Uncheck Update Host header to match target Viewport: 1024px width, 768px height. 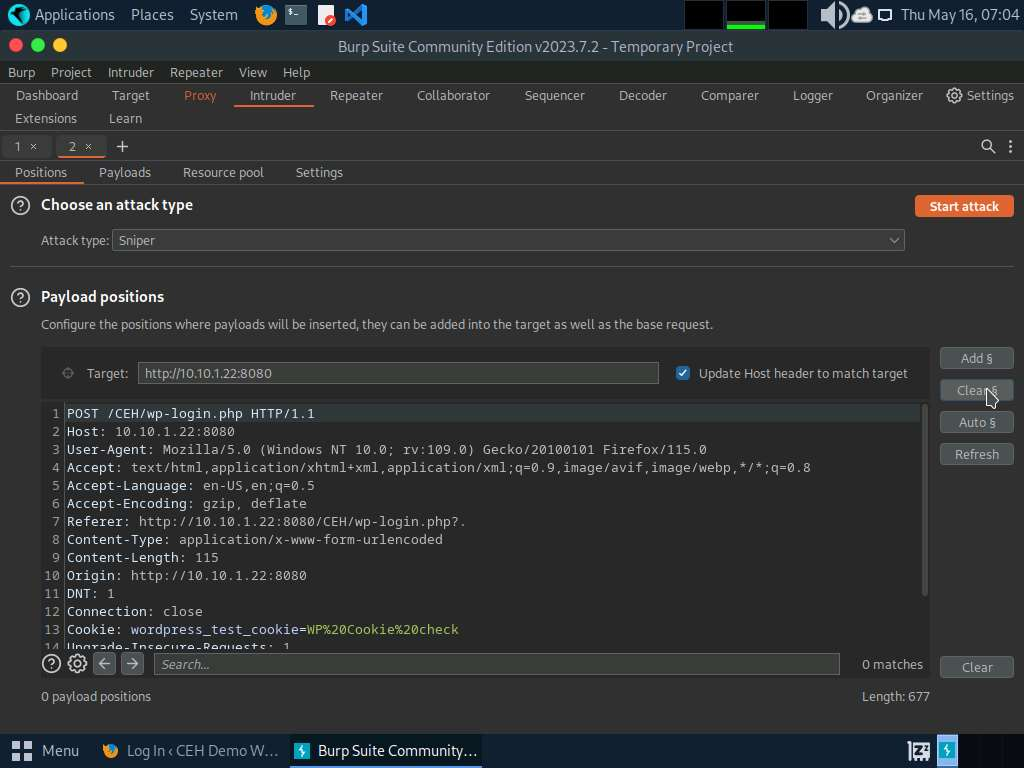683,373
